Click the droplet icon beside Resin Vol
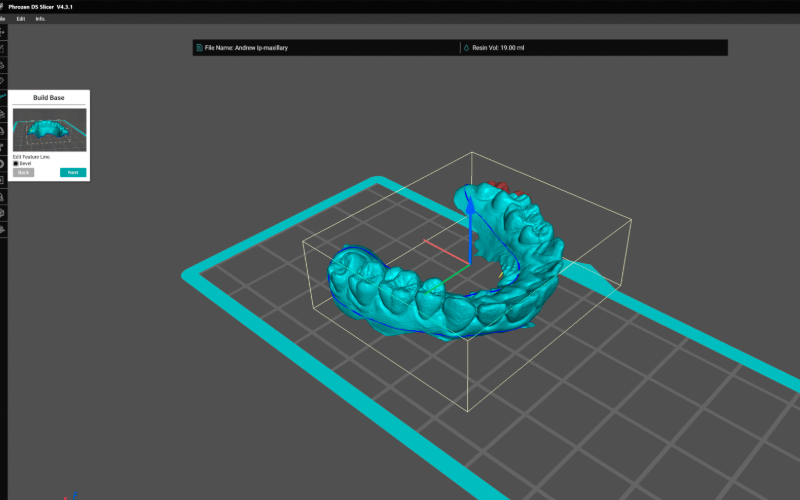Image resolution: width=800 pixels, height=500 pixels. tap(465, 47)
